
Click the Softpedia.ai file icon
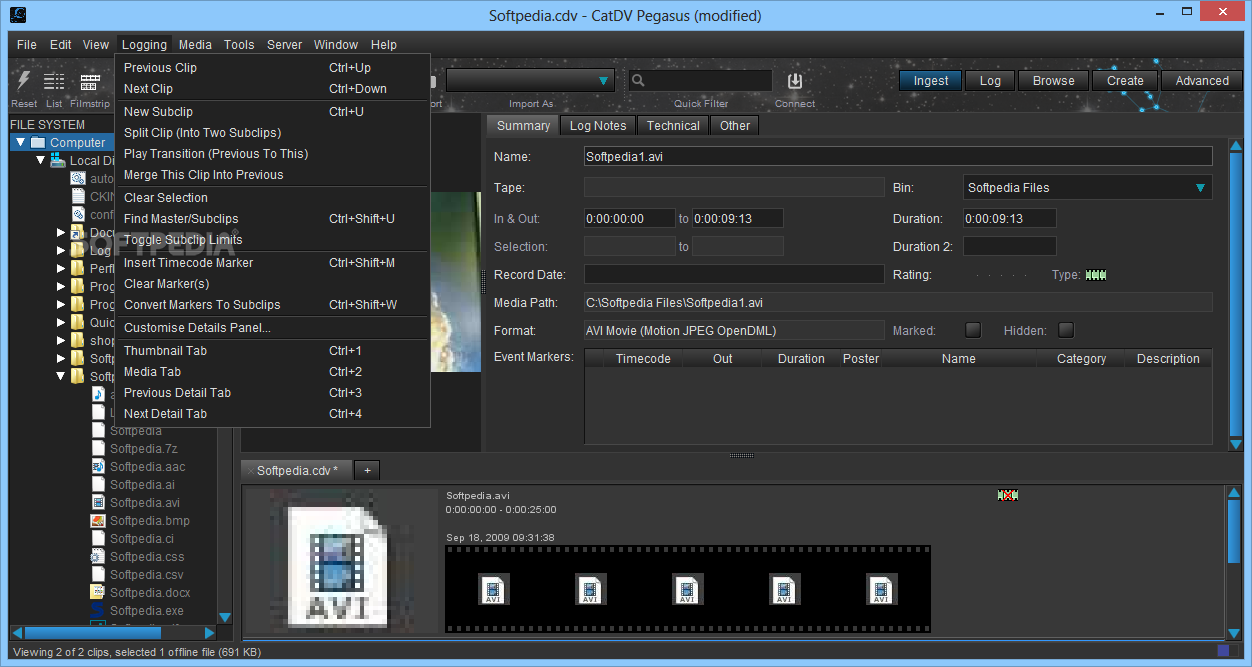(x=98, y=485)
